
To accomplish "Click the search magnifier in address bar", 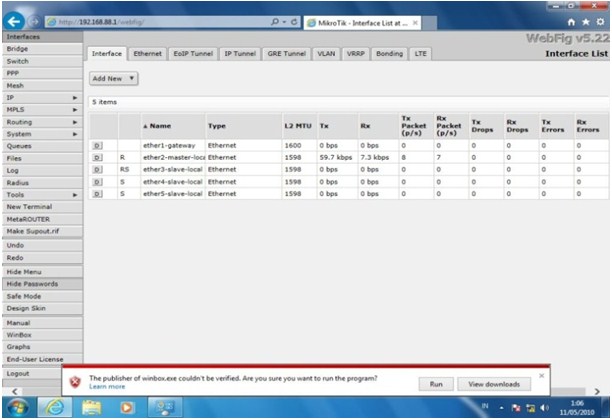I will point(275,22).
